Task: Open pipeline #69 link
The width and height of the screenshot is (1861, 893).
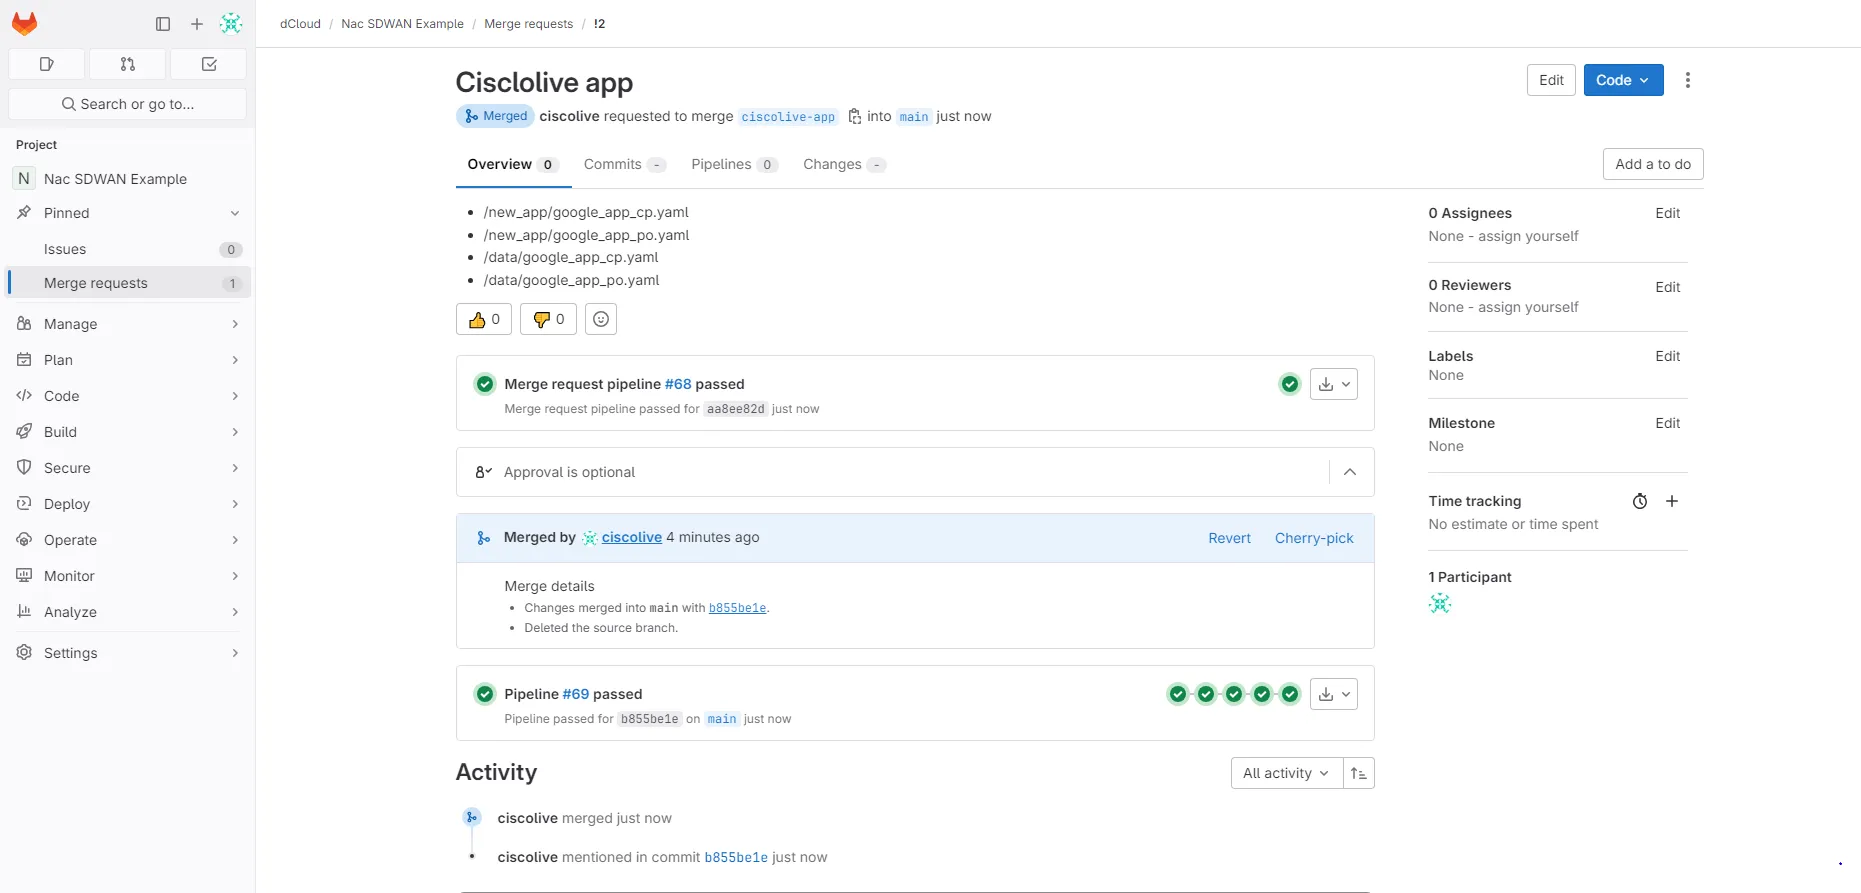Action: [575, 694]
